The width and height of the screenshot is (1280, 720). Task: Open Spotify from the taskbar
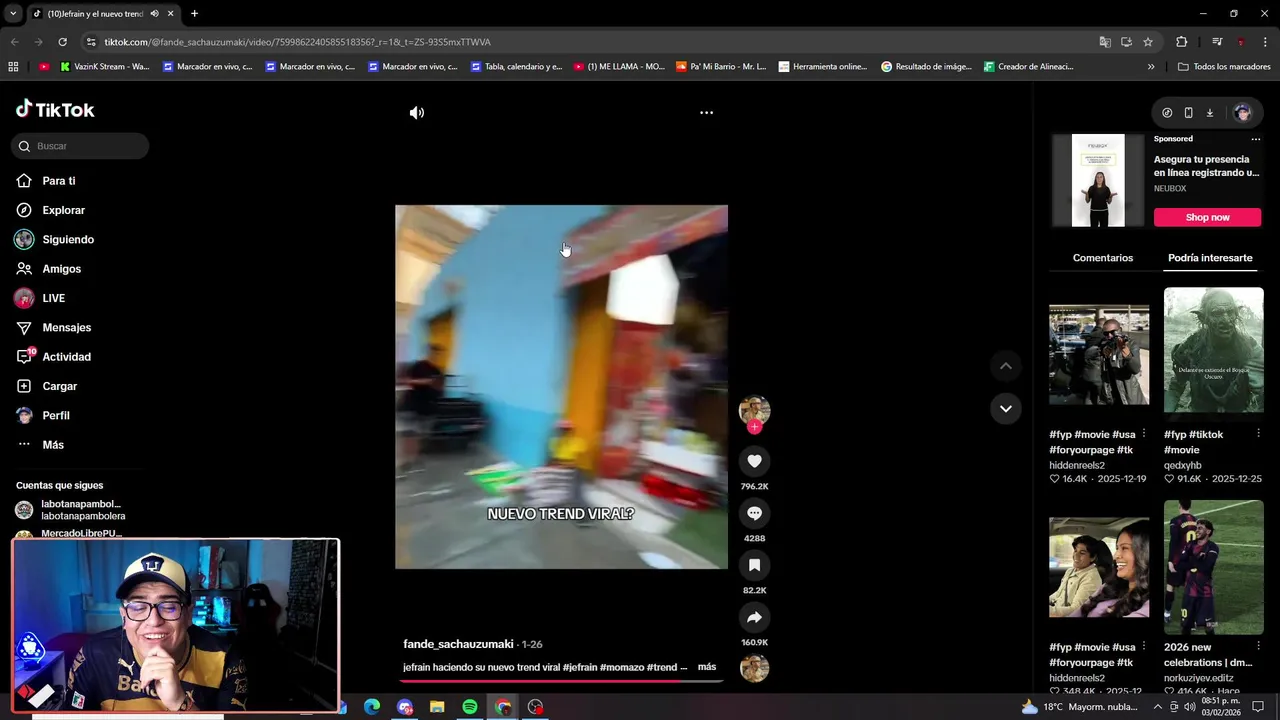point(470,707)
